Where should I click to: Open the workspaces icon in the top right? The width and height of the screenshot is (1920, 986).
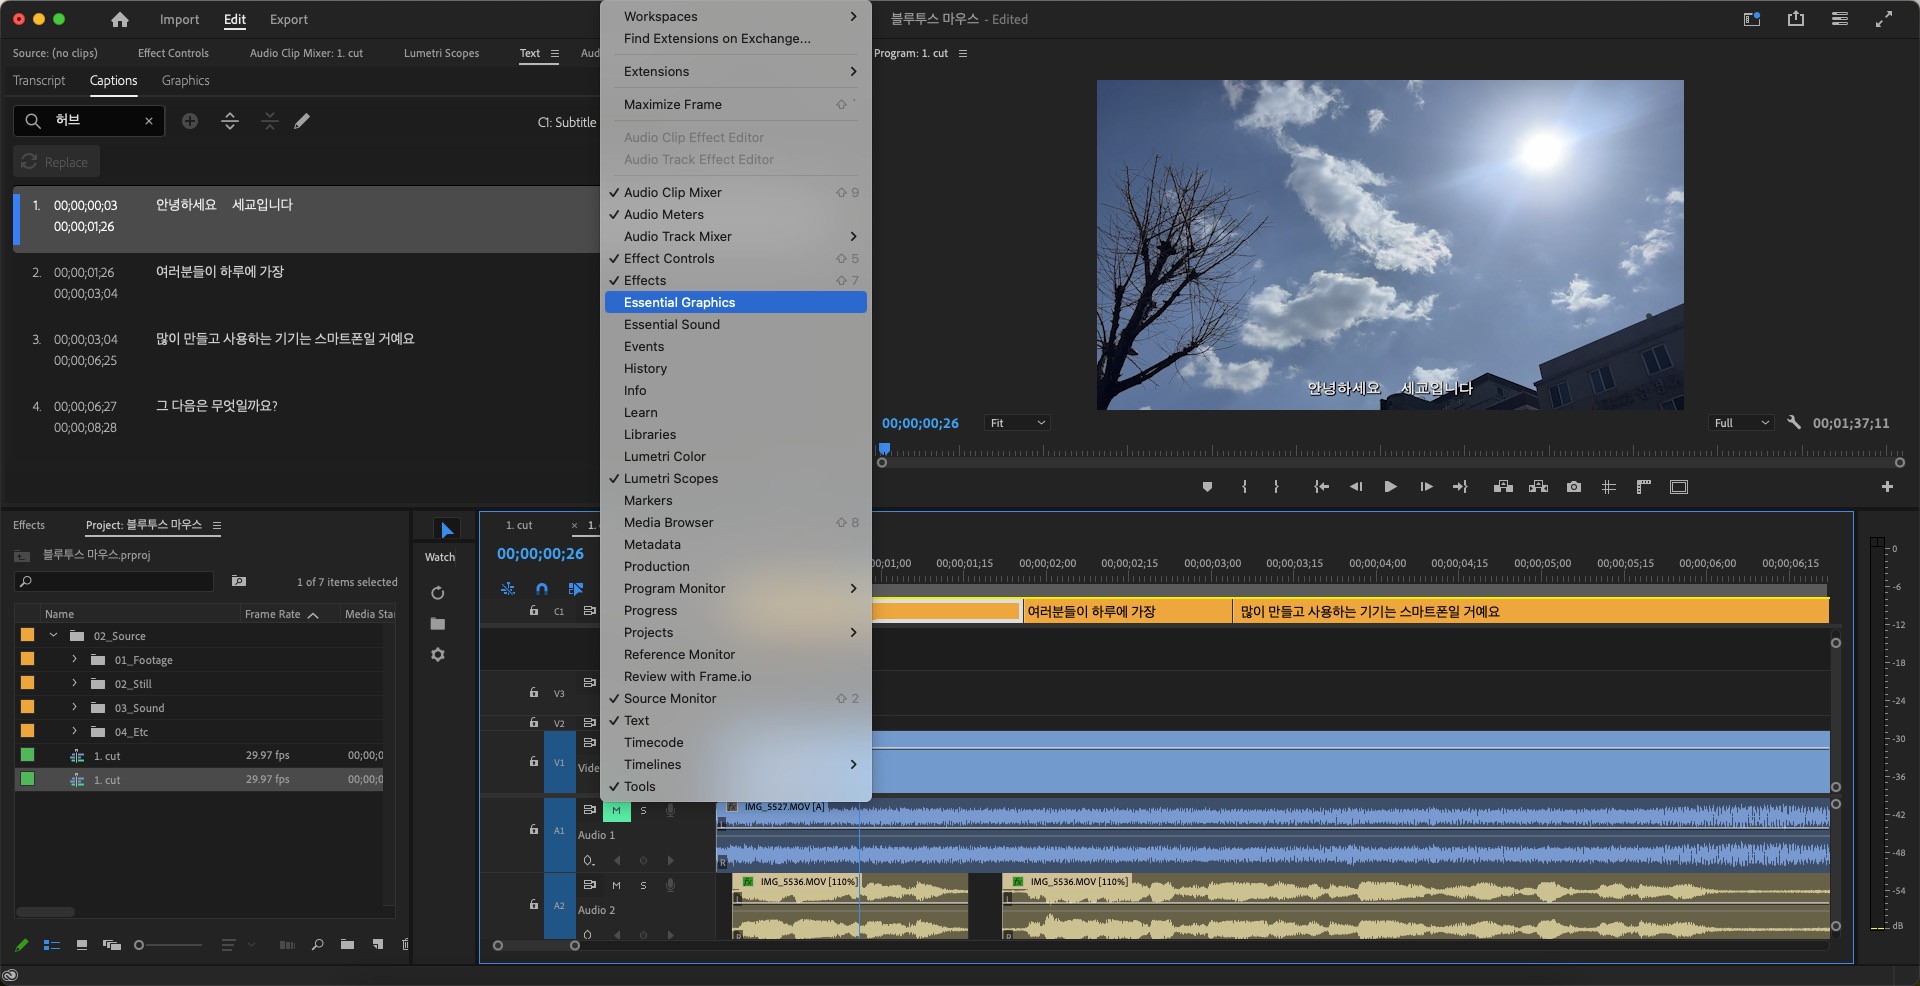(1752, 19)
